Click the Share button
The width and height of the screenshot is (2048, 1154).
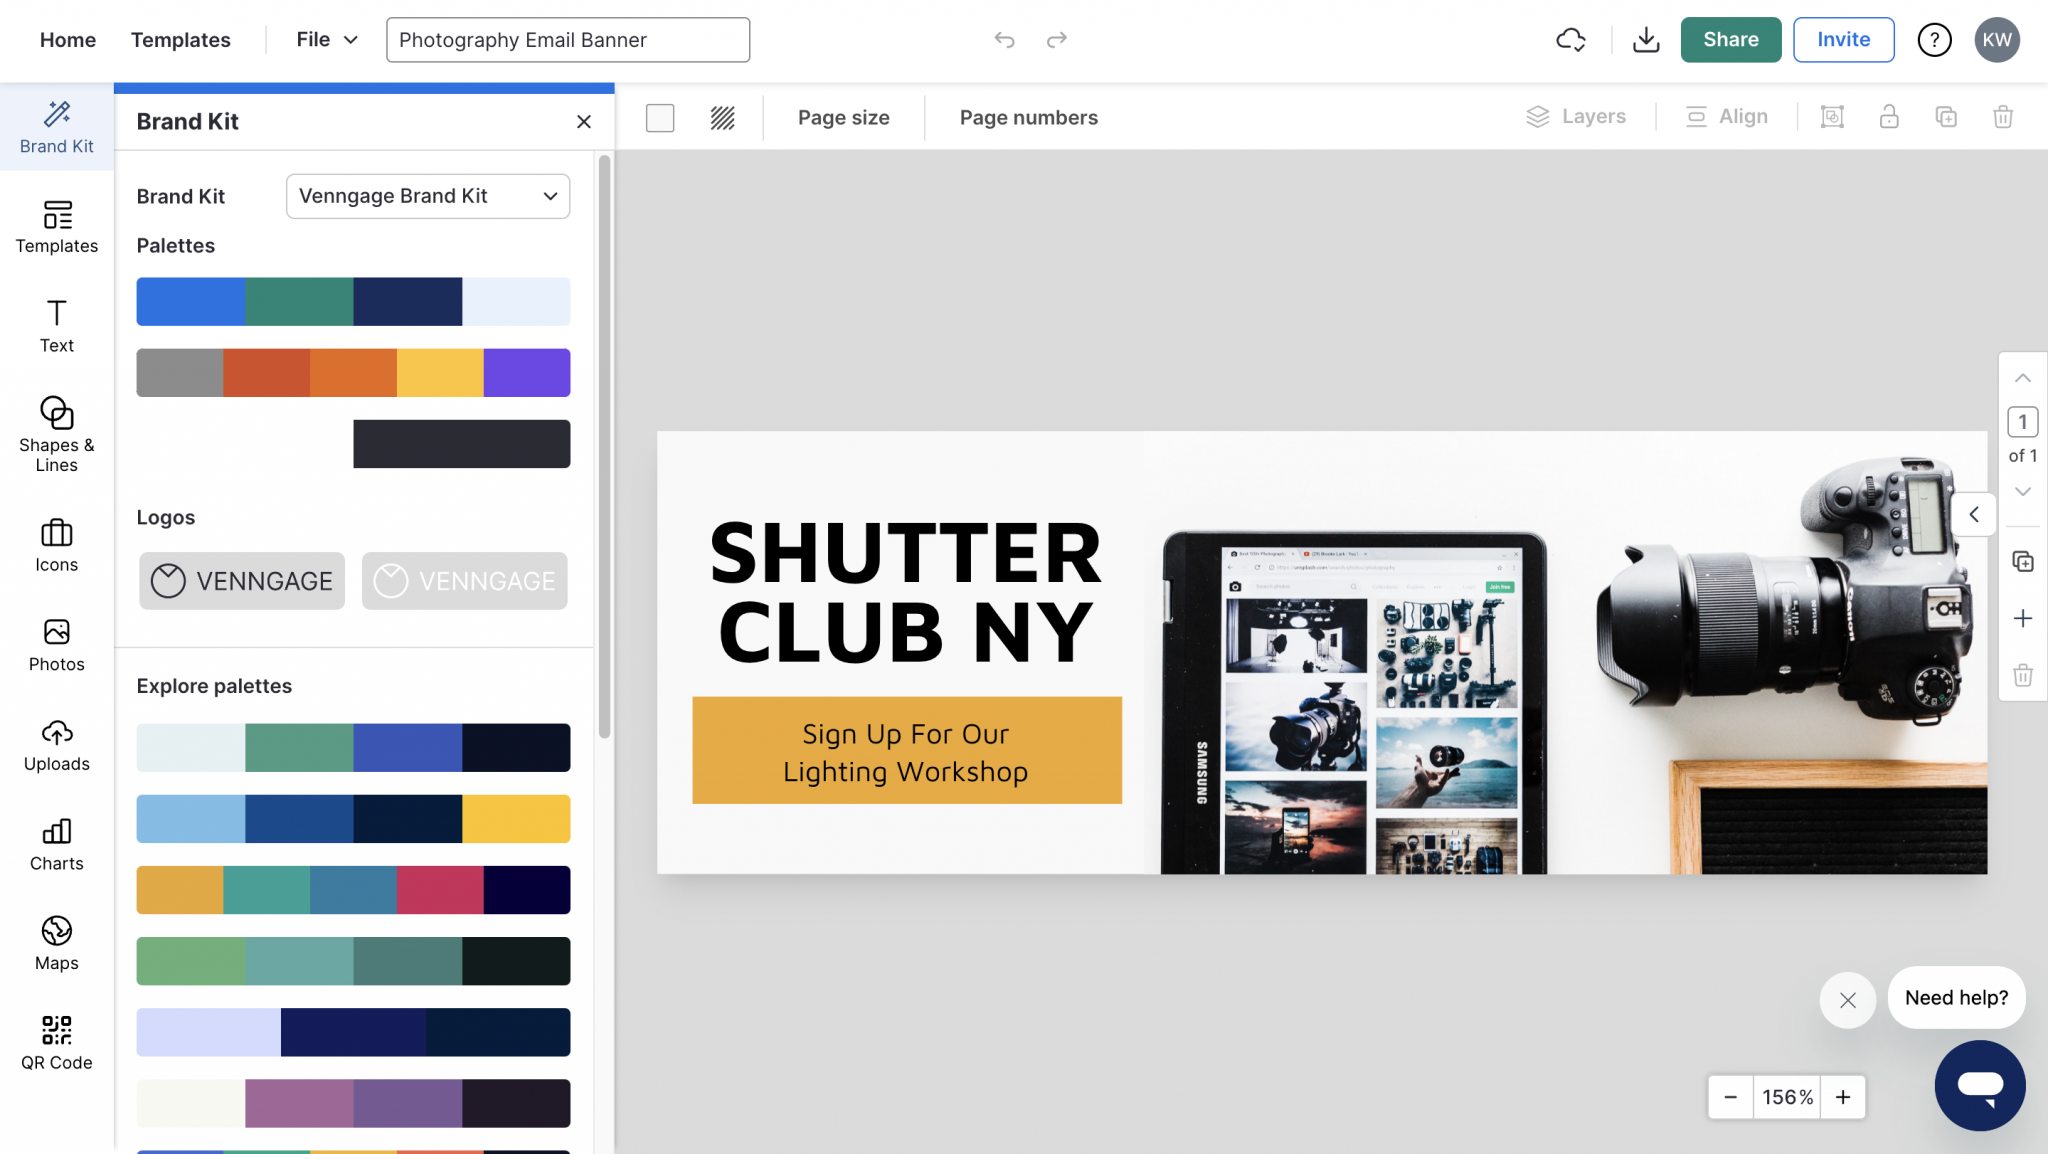coord(1731,40)
